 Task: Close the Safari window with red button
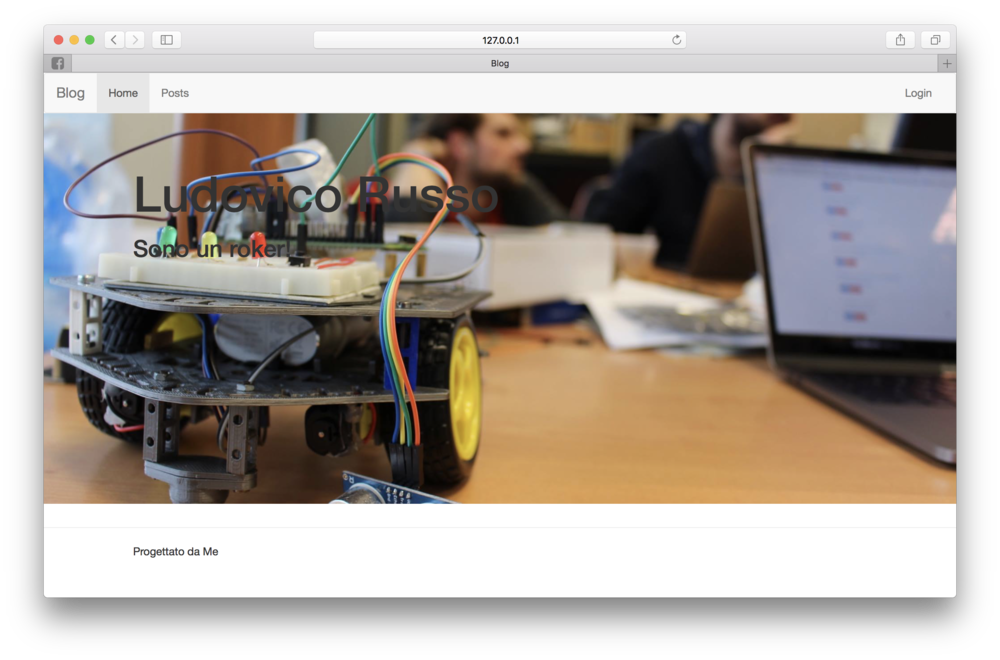59,40
